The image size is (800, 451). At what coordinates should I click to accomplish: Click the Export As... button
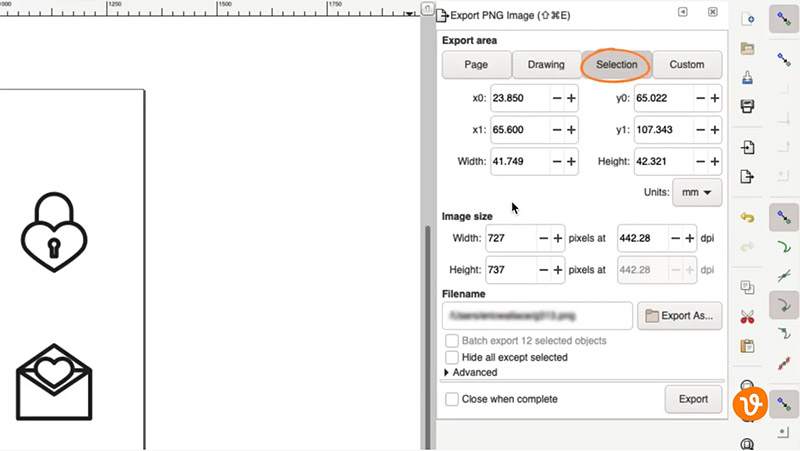click(680, 316)
